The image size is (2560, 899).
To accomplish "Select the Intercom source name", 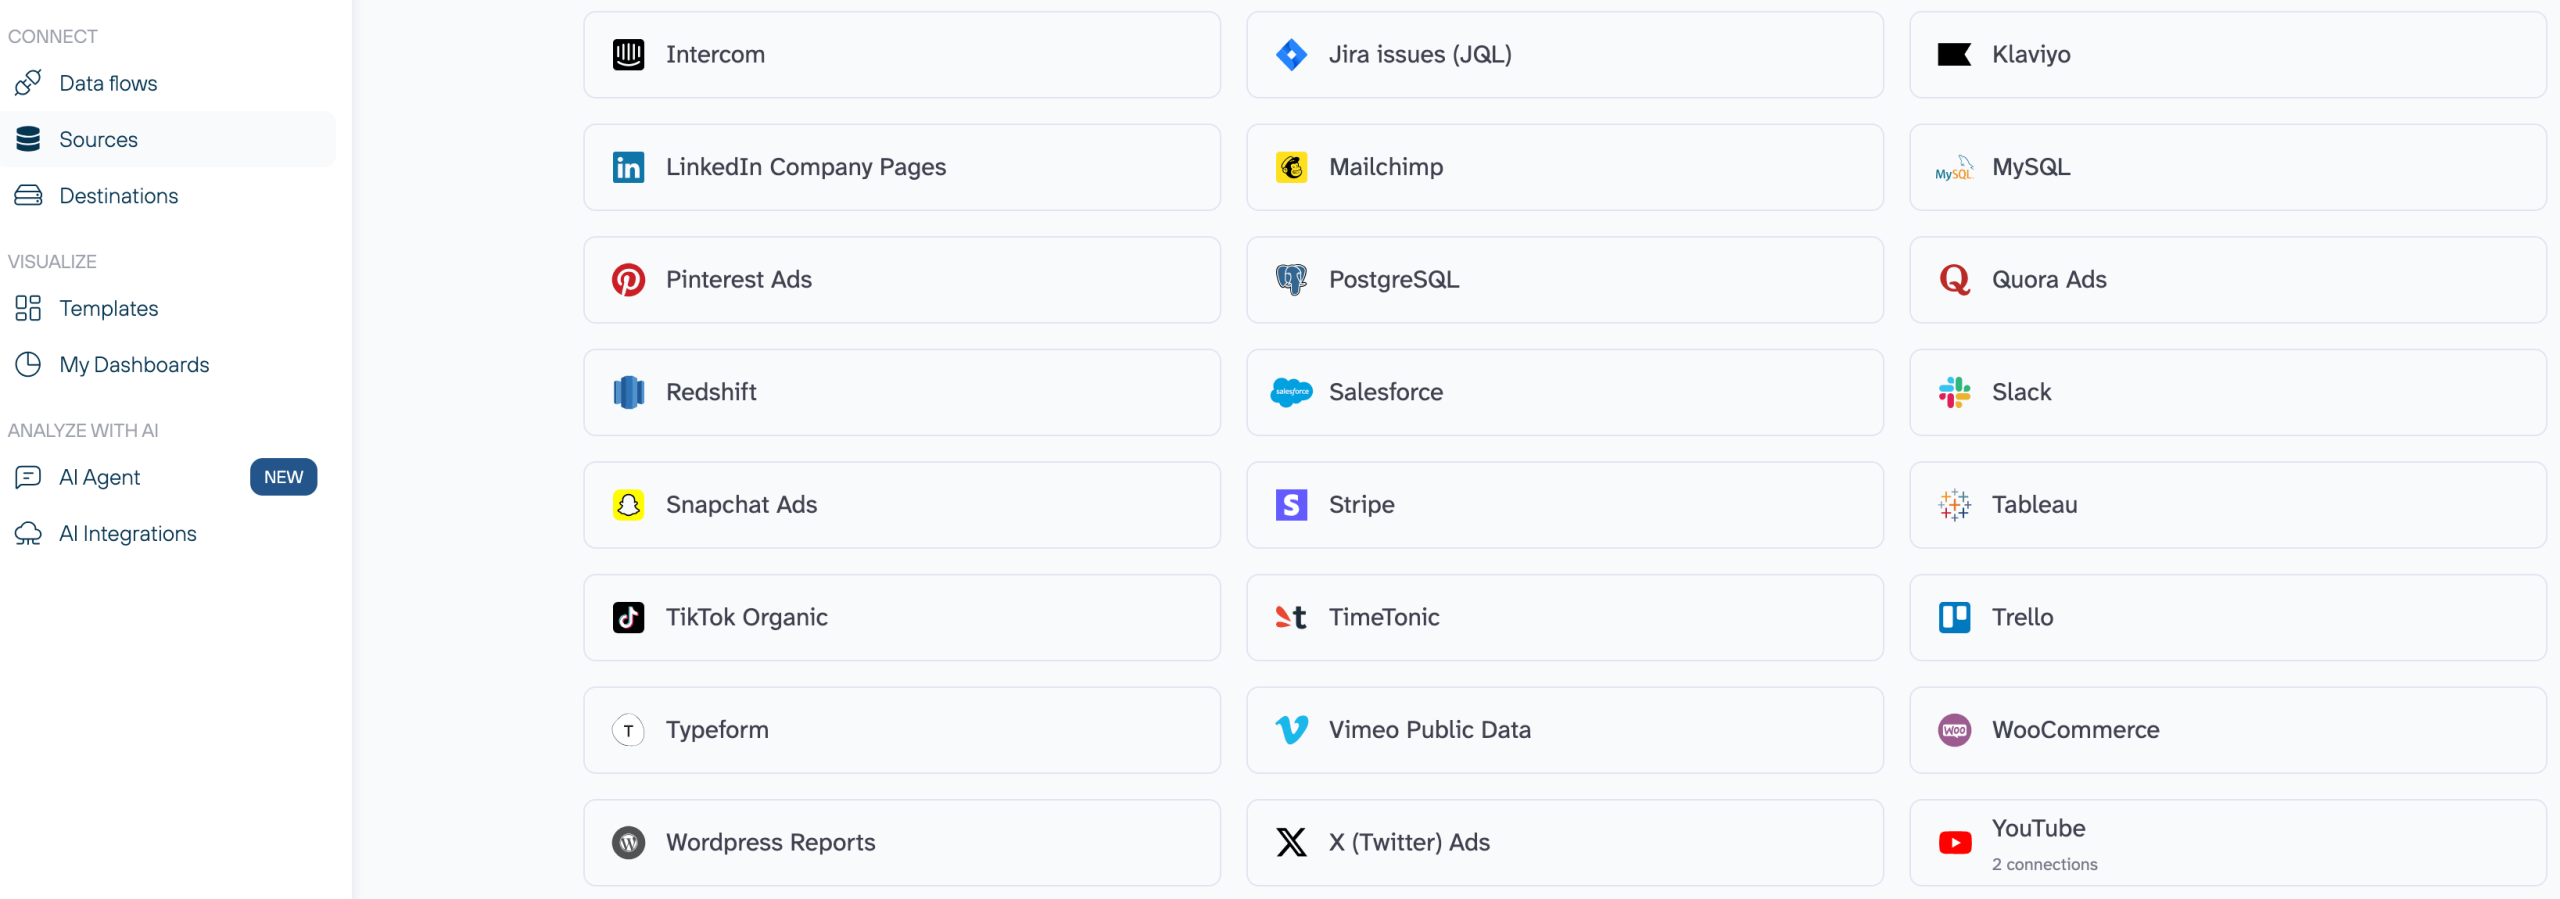I will click(x=715, y=55).
